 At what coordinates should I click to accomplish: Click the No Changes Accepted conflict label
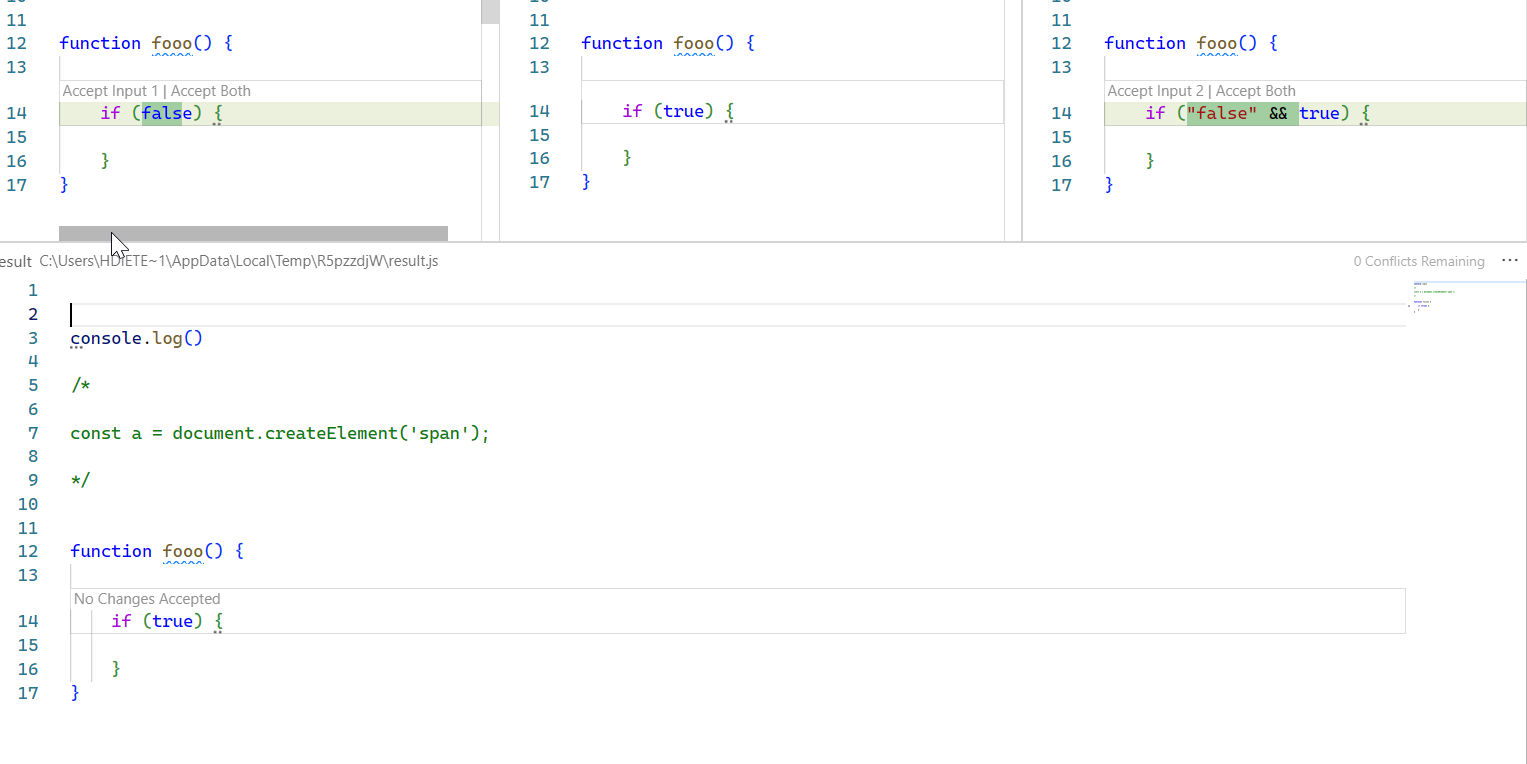tap(146, 598)
